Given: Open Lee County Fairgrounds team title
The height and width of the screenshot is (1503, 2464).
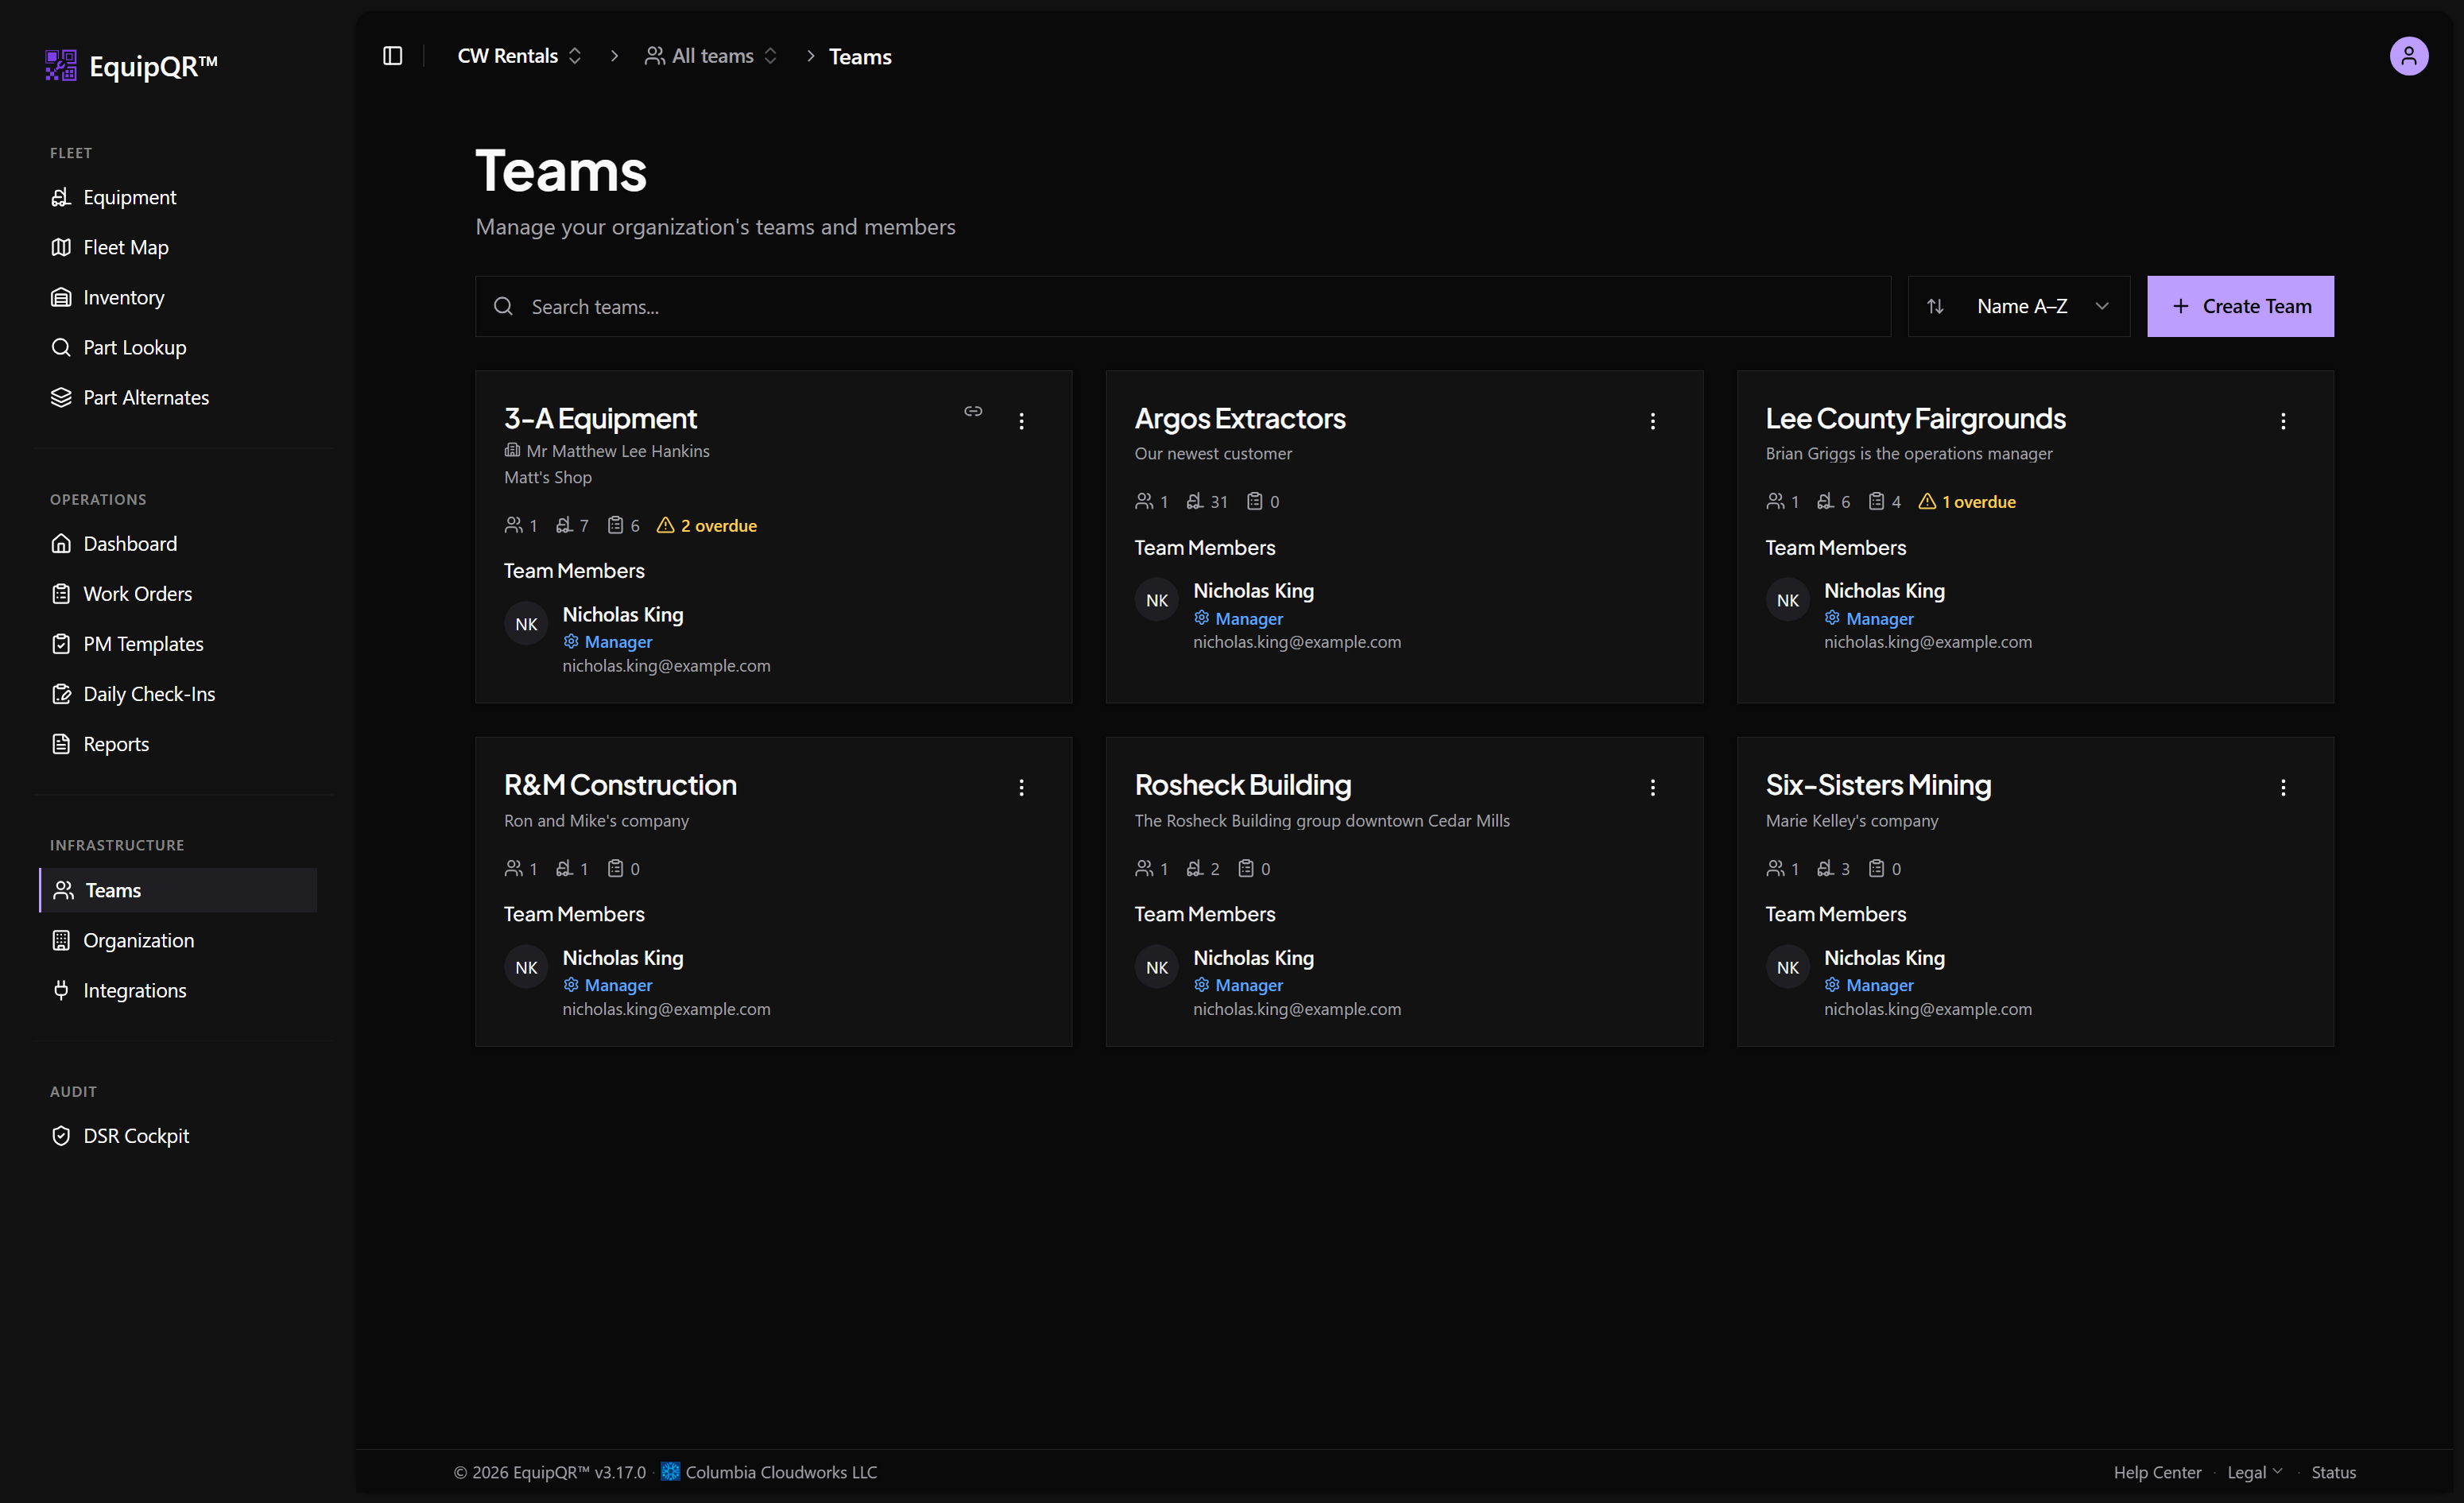Looking at the screenshot, I should [x=1915, y=418].
